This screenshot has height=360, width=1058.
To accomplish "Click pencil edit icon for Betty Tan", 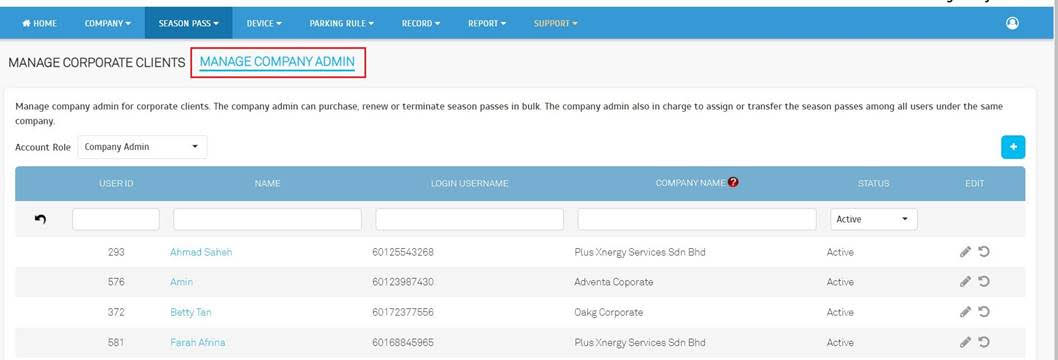I will tap(966, 312).
